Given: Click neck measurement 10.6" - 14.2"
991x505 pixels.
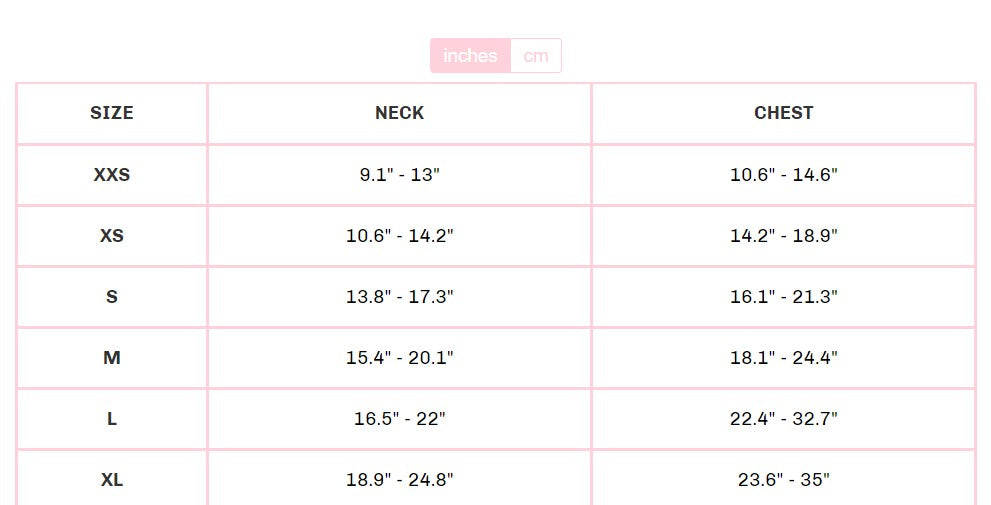Looking at the screenshot, I should (399, 236).
